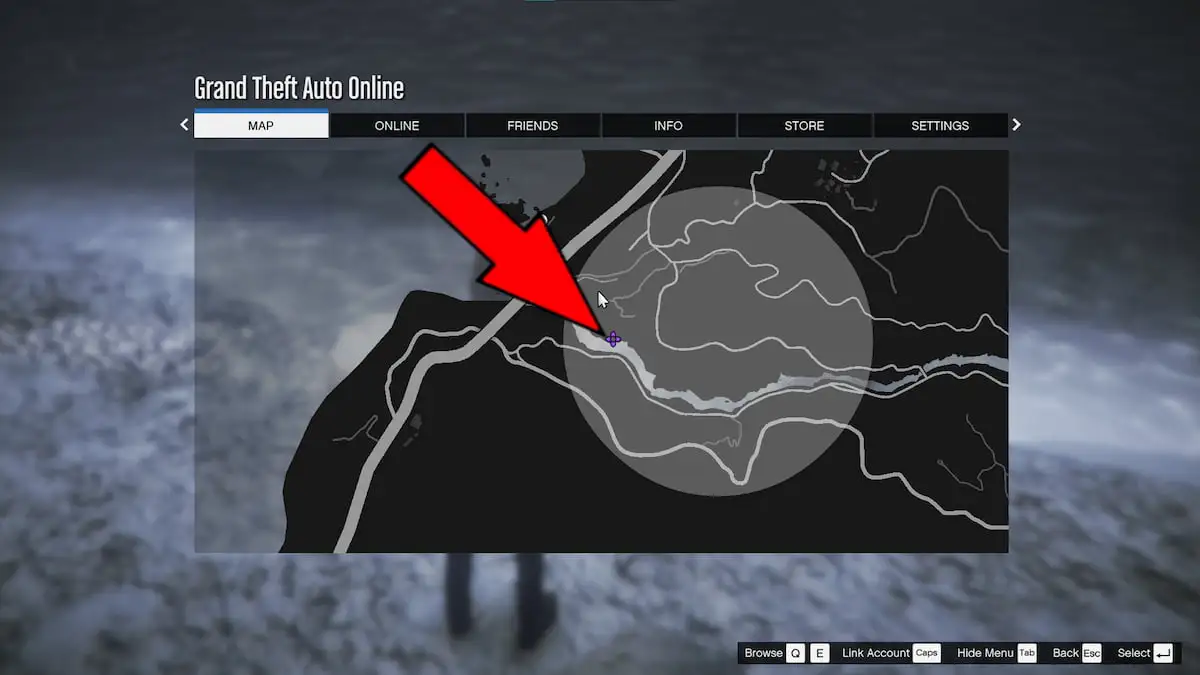Image resolution: width=1200 pixels, height=675 pixels.
Task: Click the Esc key icon beside Back
Action: [x=1091, y=653]
